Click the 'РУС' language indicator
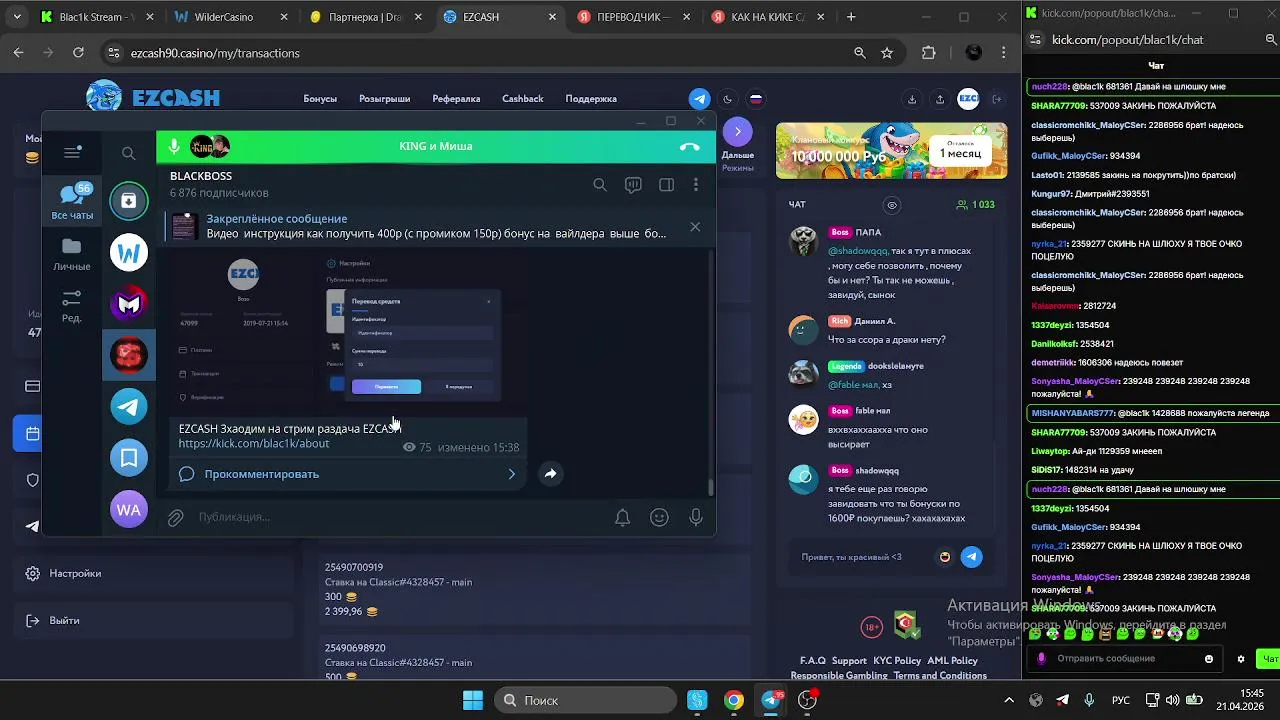The image size is (1280, 720). [x=1121, y=700]
